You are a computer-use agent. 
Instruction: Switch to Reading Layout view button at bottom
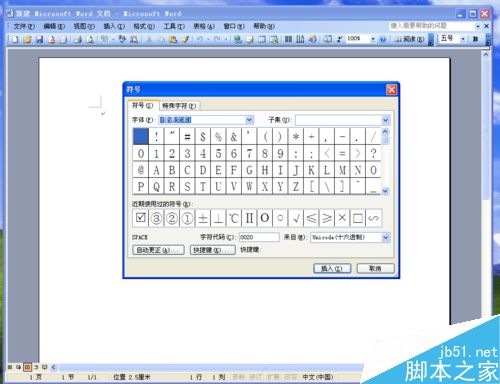click(45, 367)
